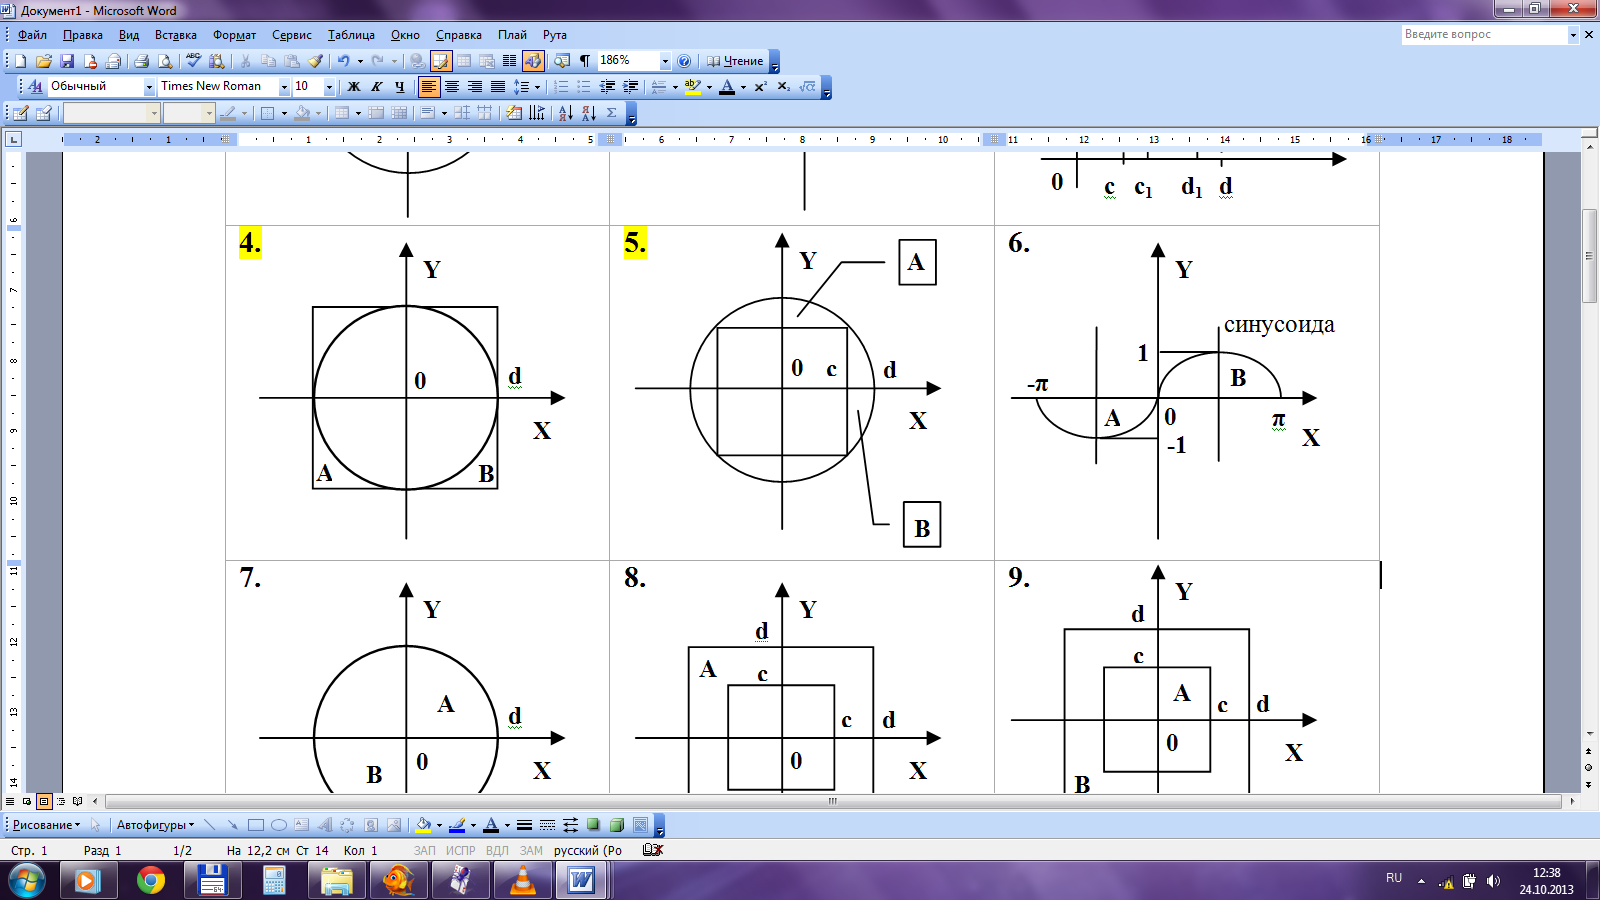Viewport: 1600px width, 900px height.
Task: Toggle paragraph marks display (¶)
Action: (x=585, y=61)
